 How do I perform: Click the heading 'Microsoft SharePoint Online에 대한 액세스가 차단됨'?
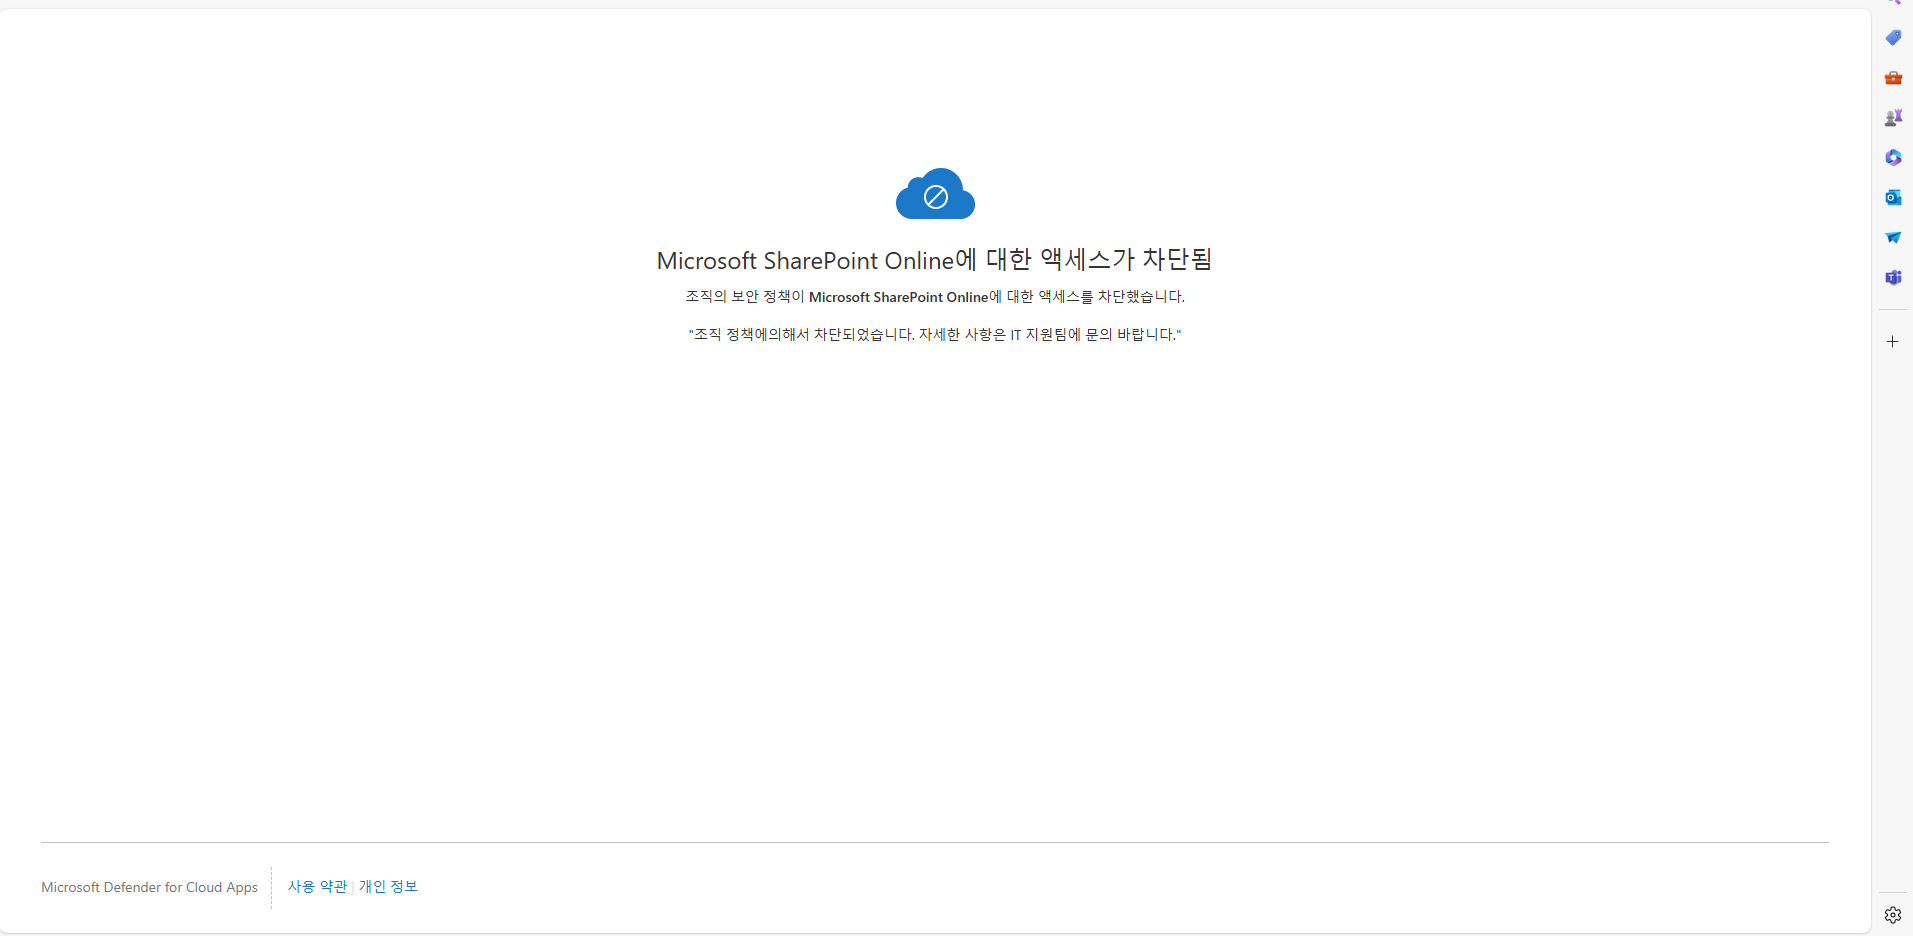tap(934, 260)
